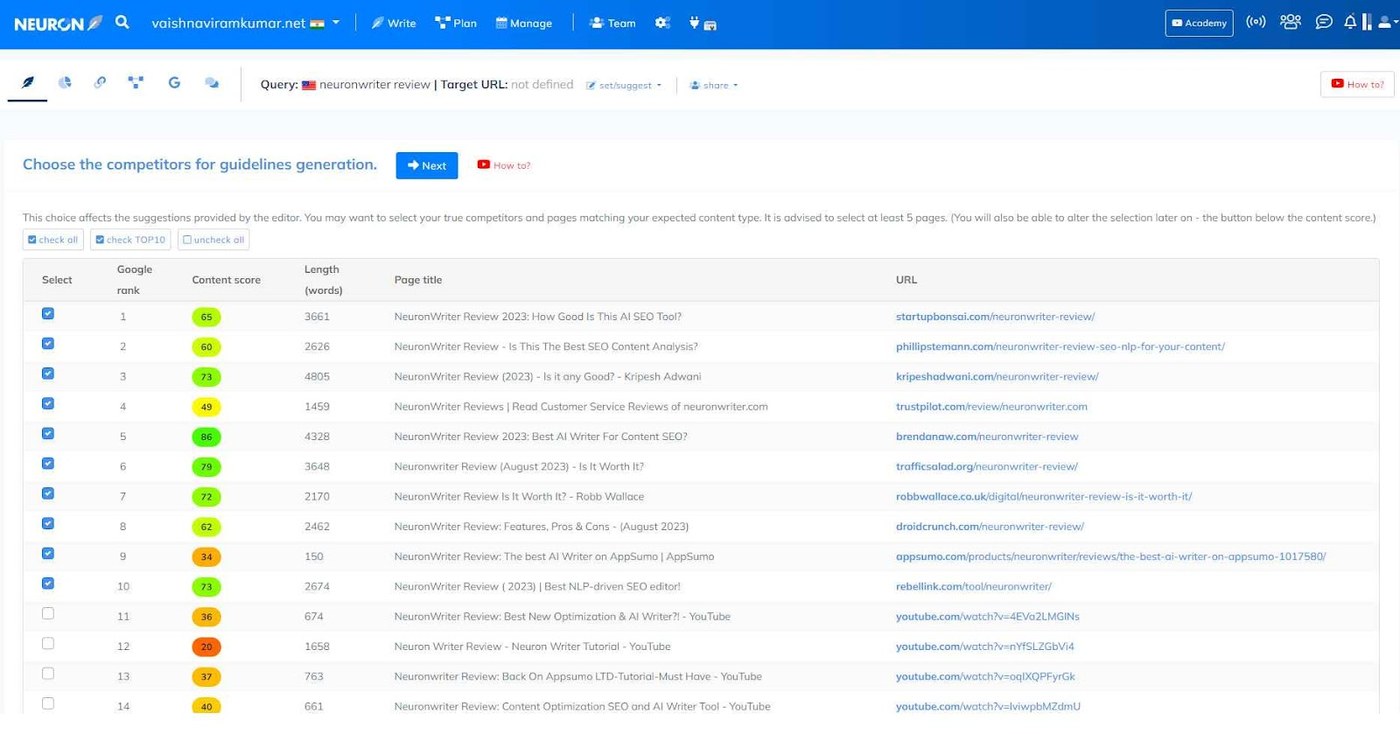Viewport: 1400px width, 734px height.
Task: Select the Google G icon tab
Action: tap(174, 83)
